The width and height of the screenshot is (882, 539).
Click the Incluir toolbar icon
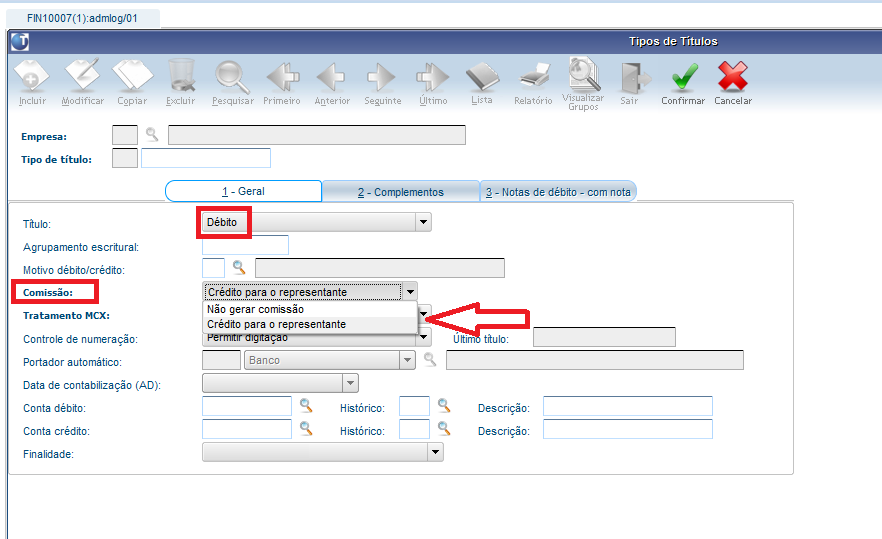(32, 77)
